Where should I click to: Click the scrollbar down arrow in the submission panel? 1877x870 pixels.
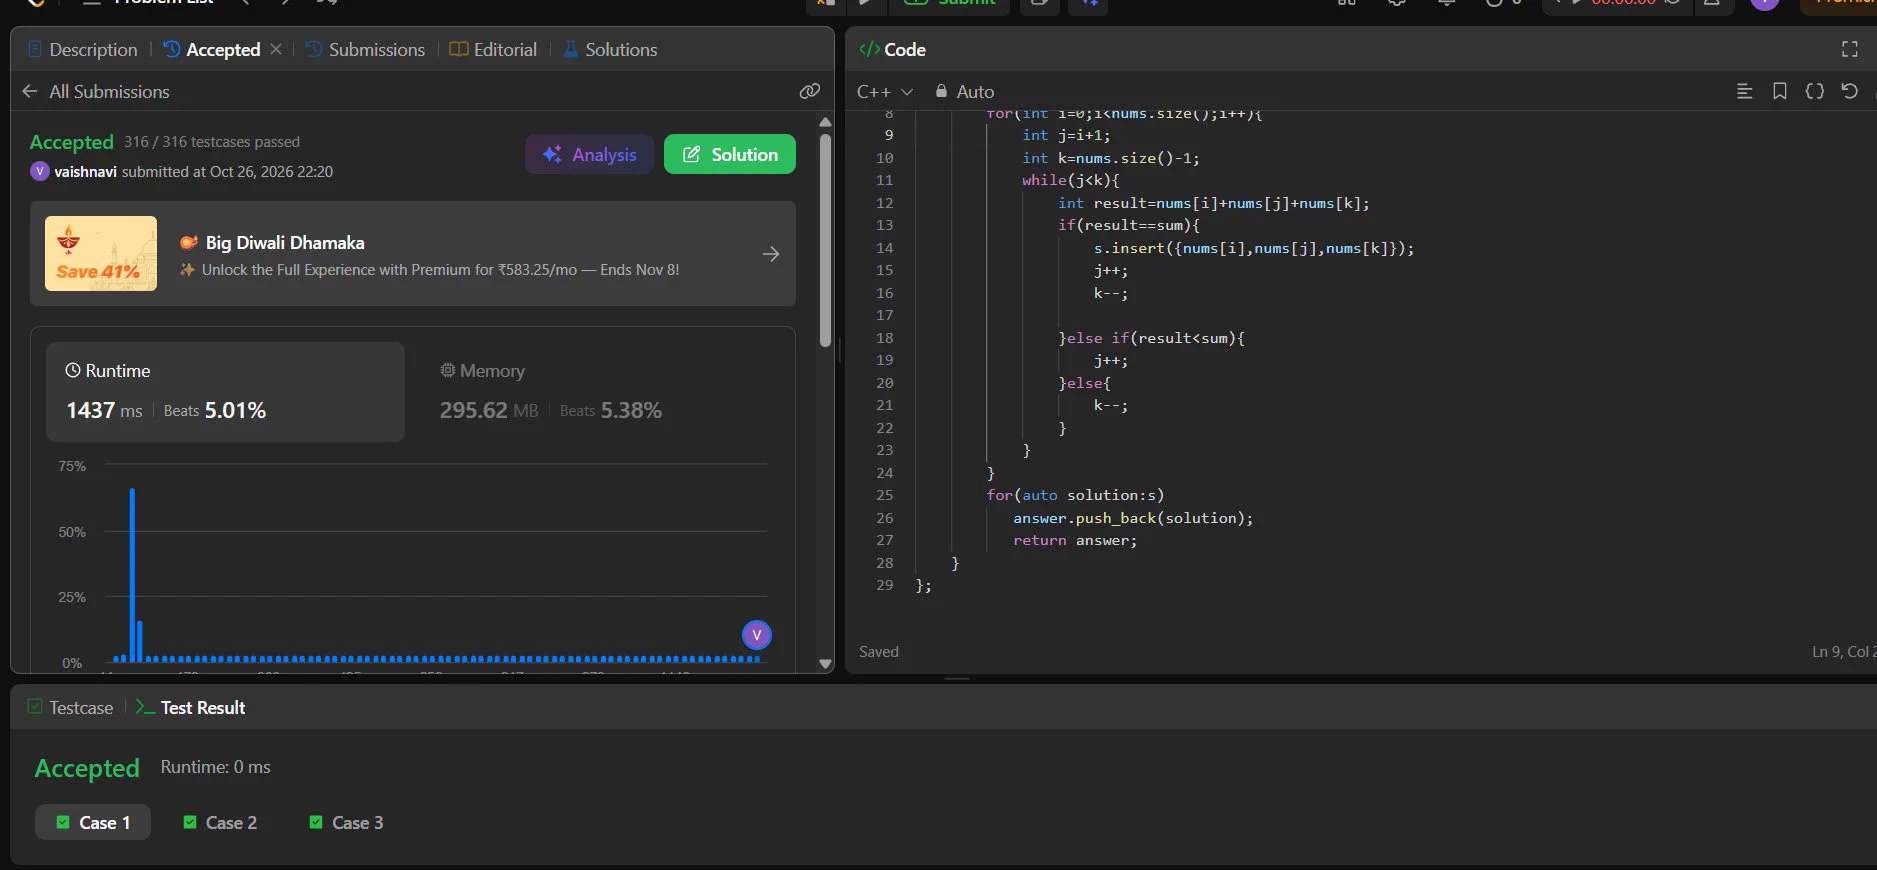[825, 663]
